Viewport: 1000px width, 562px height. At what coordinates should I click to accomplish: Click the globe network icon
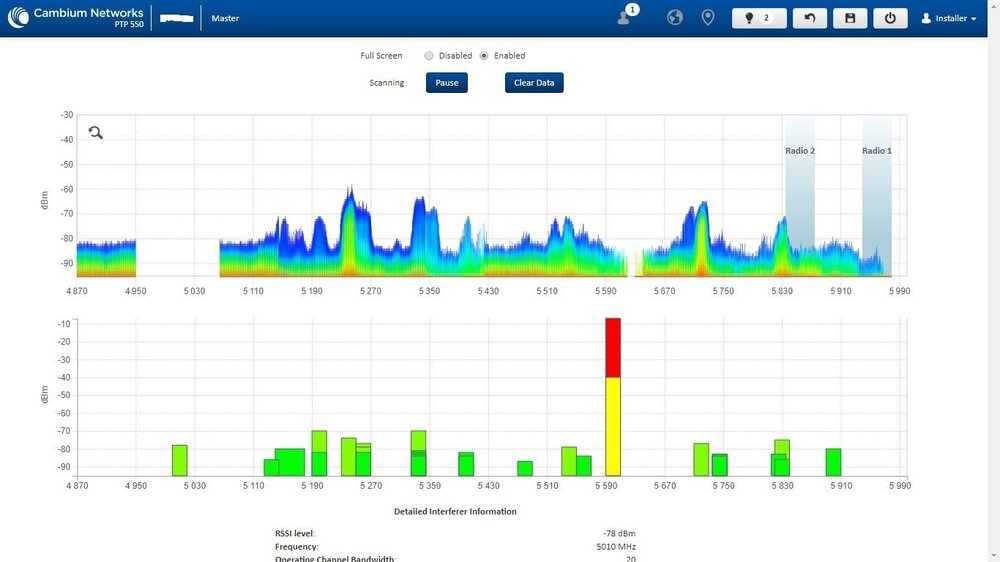675,18
